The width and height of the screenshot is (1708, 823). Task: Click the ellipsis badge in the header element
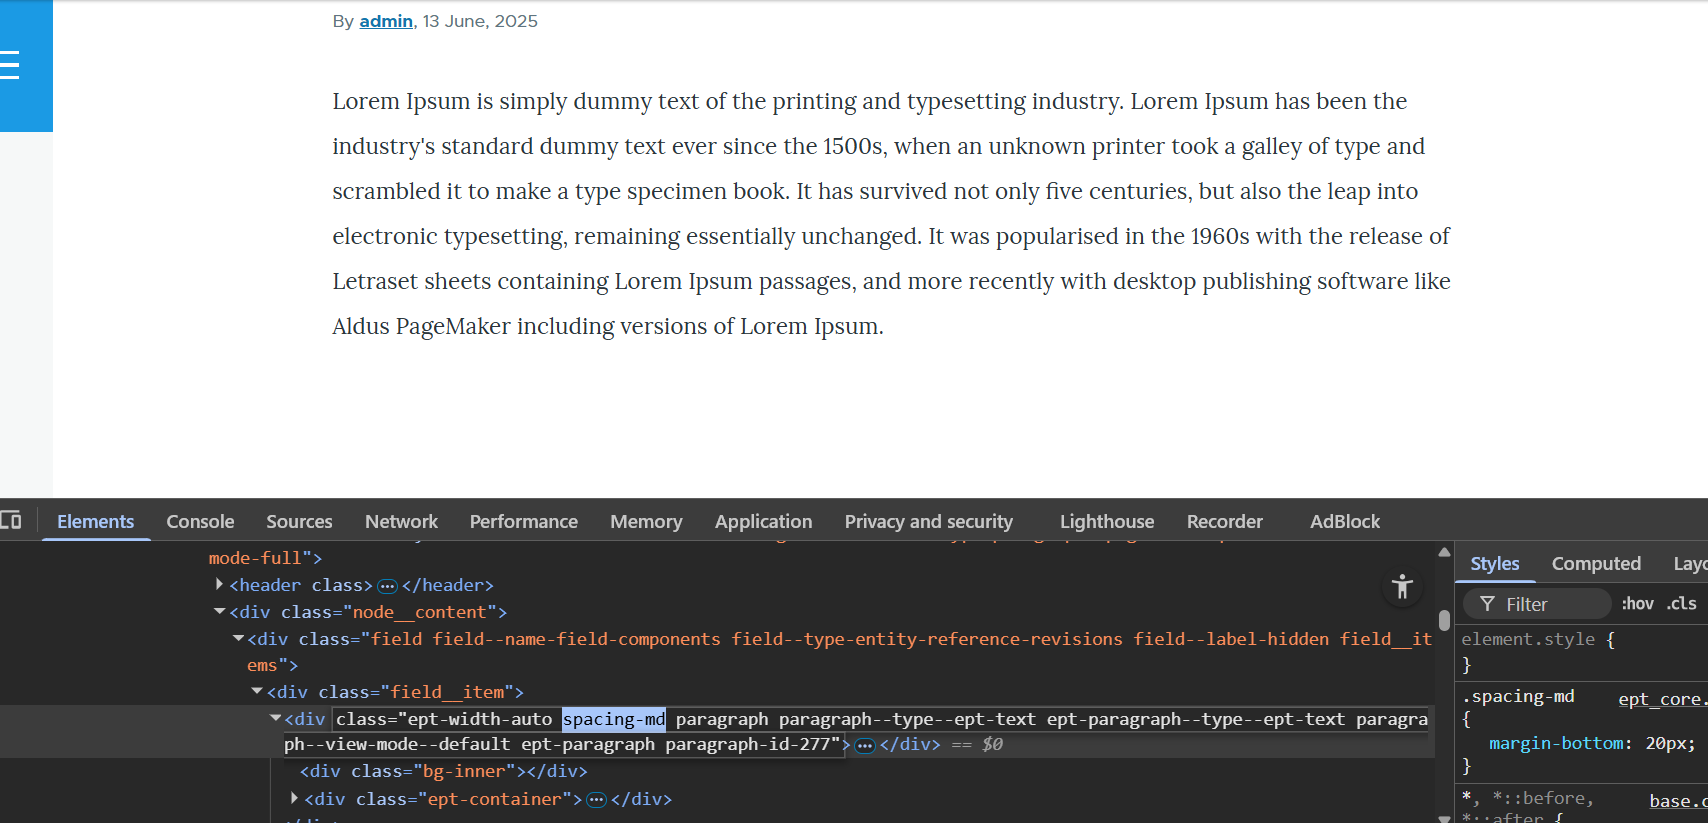[x=387, y=586]
